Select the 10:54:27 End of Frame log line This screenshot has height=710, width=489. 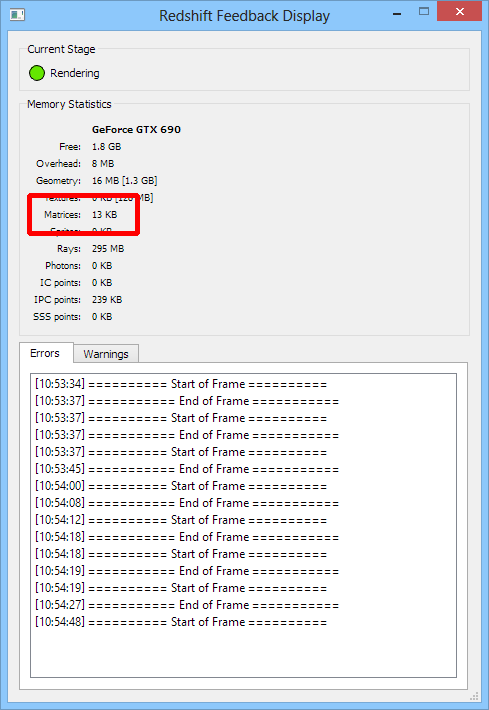[x=187, y=605]
